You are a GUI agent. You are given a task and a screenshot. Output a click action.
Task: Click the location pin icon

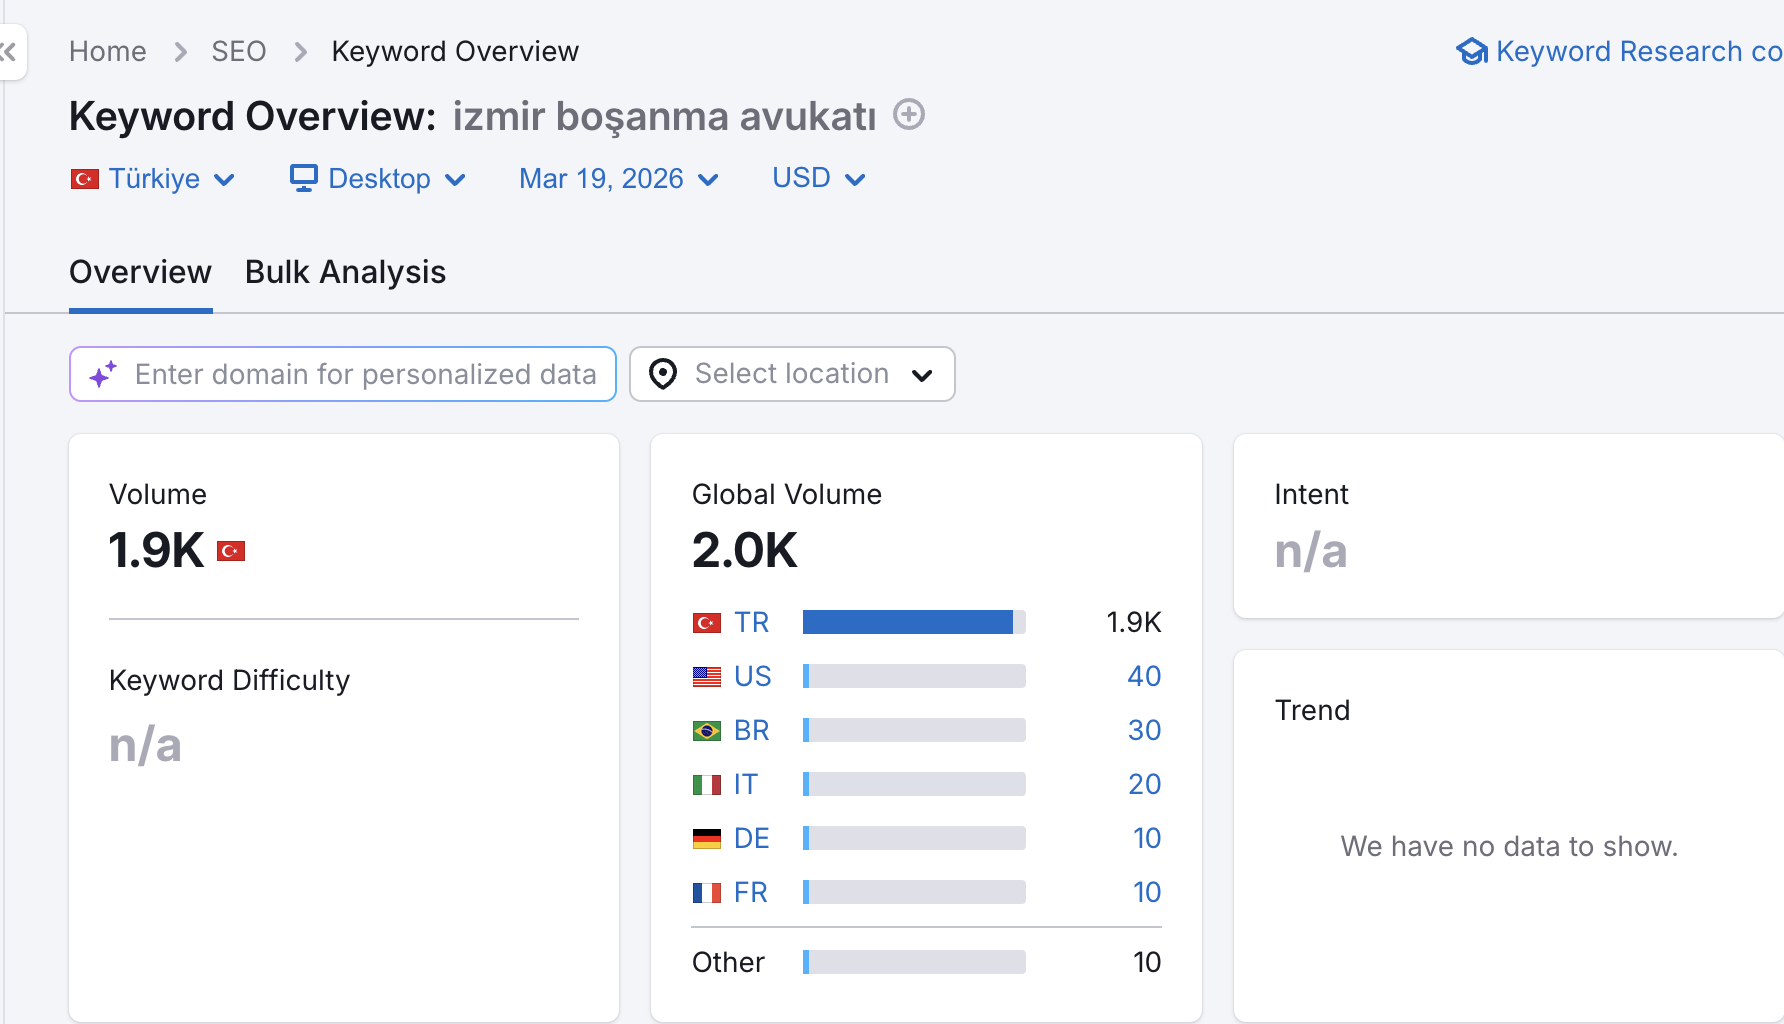(662, 374)
